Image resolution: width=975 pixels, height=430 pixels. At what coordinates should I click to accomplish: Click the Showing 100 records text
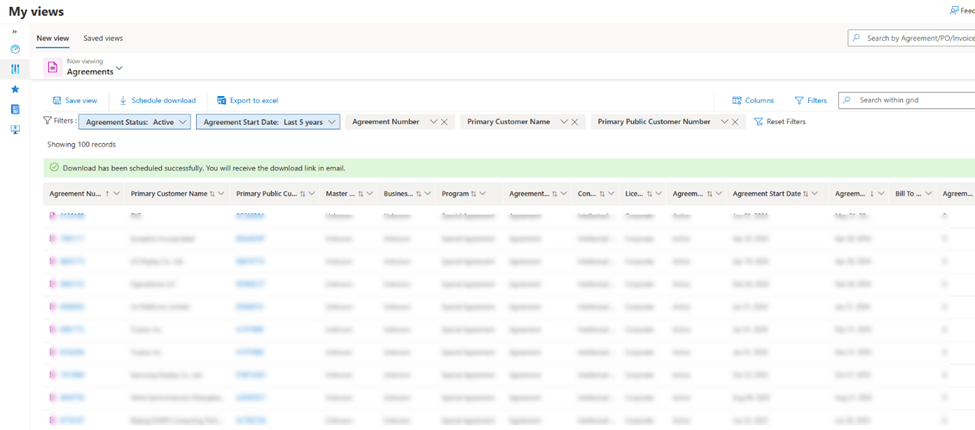[x=81, y=144]
